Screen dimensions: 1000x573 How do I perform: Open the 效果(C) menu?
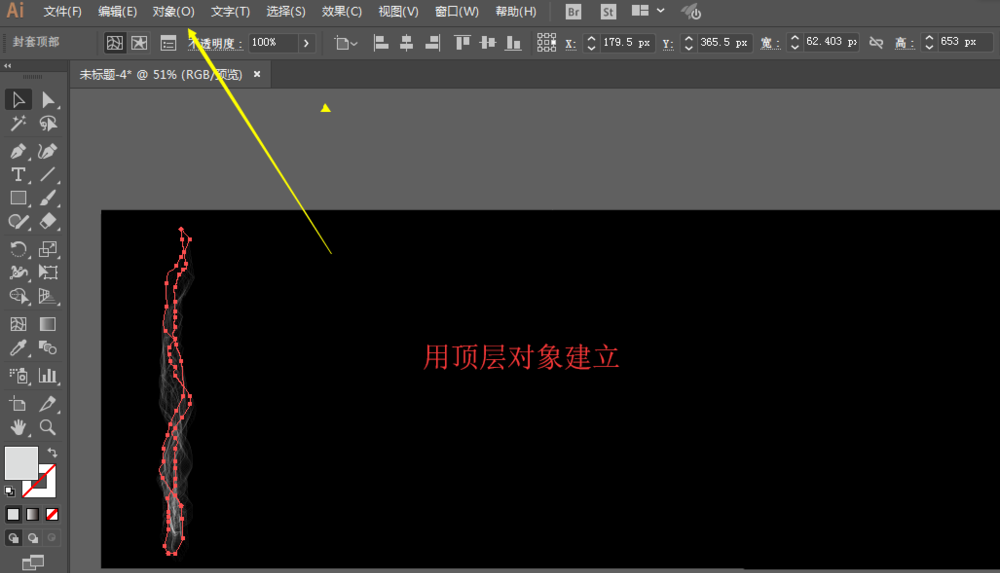(342, 11)
